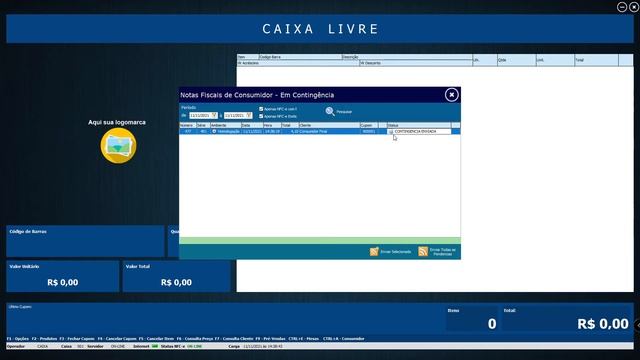Click the Cupom column header in dialog
This screenshot has height=360, width=640.
[x=369, y=125]
